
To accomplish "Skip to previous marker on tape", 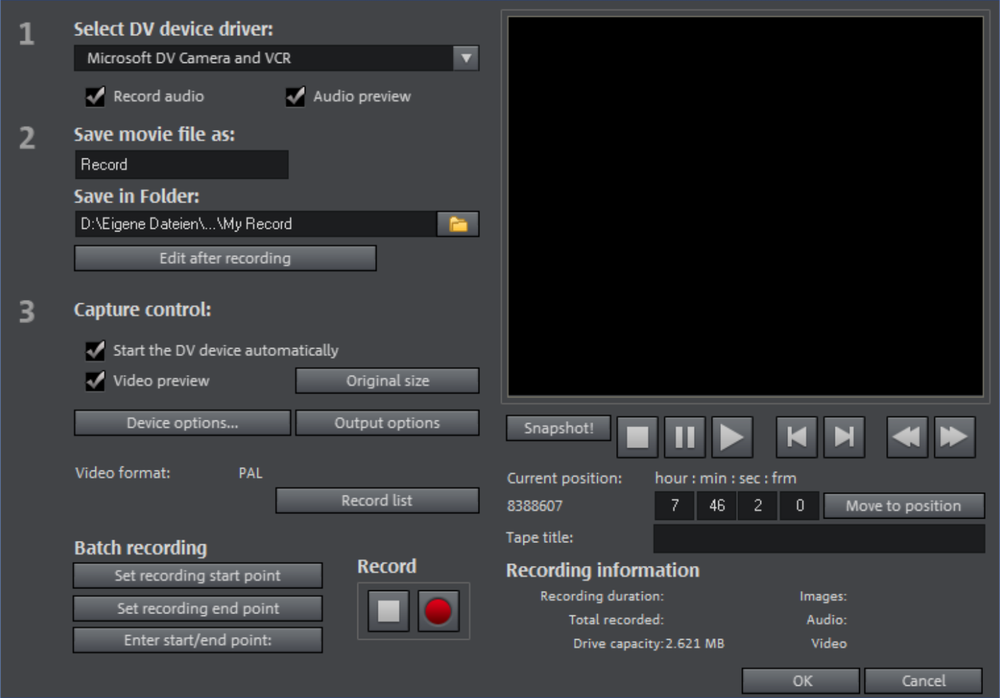I will tap(797, 437).
